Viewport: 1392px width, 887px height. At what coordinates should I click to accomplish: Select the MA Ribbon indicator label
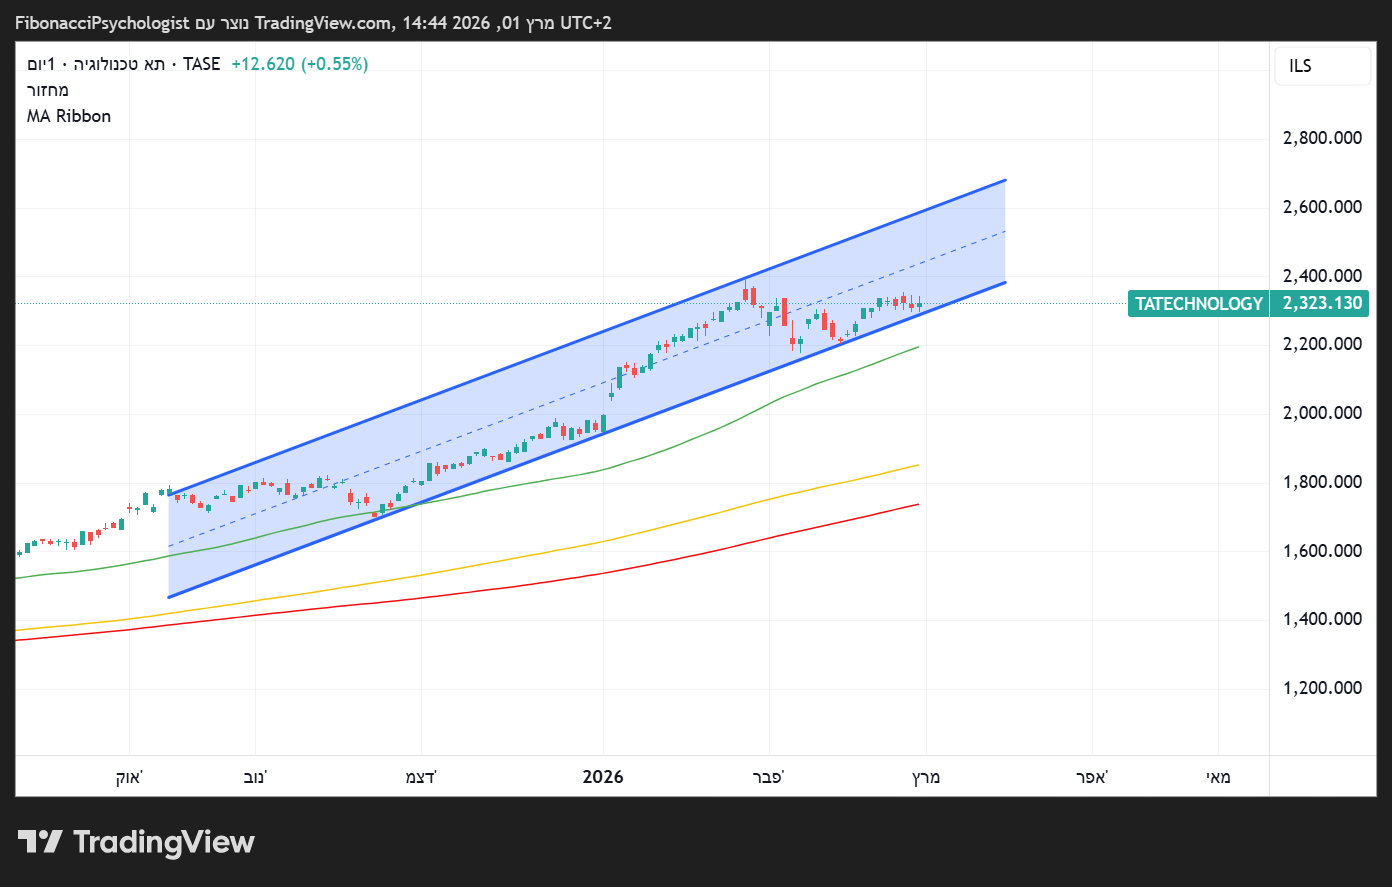click(x=69, y=116)
